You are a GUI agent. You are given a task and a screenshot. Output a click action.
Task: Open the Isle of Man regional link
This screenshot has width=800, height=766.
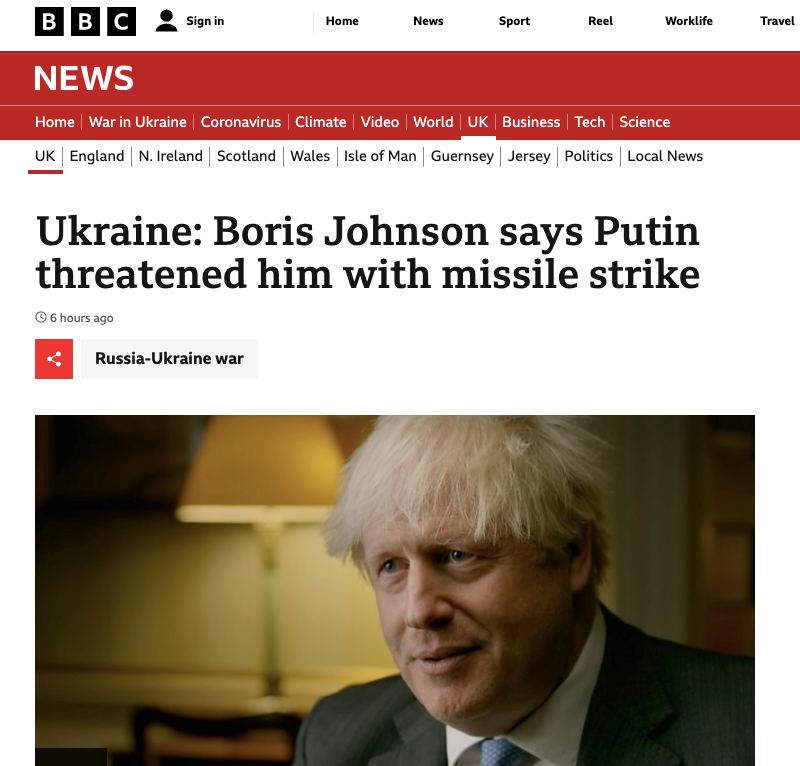point(380,156)
